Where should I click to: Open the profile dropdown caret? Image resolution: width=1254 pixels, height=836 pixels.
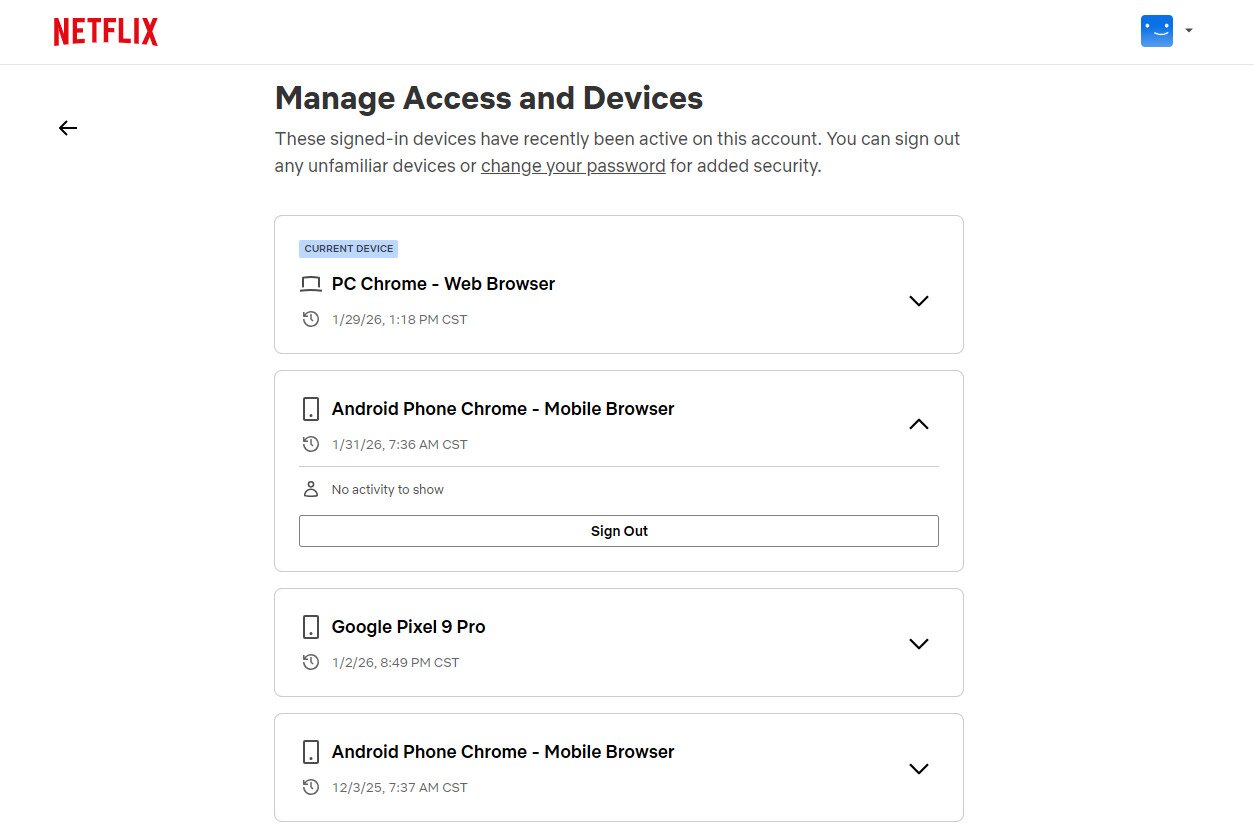tap(1189, 31)
